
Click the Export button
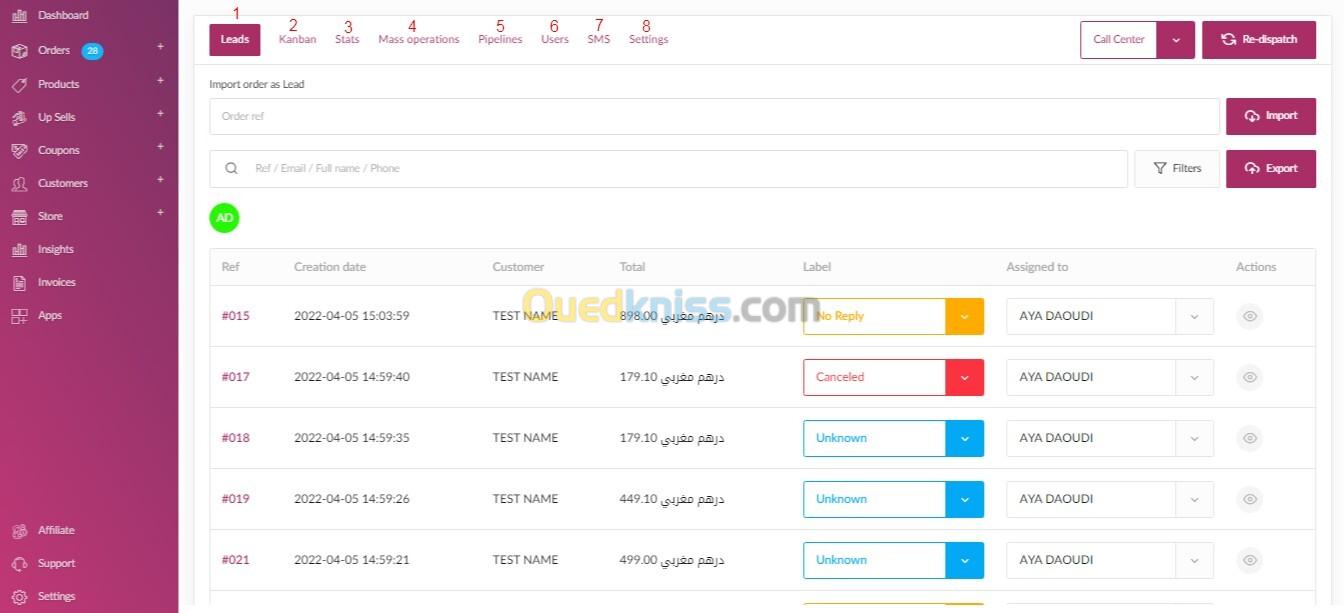point(1271,169)
